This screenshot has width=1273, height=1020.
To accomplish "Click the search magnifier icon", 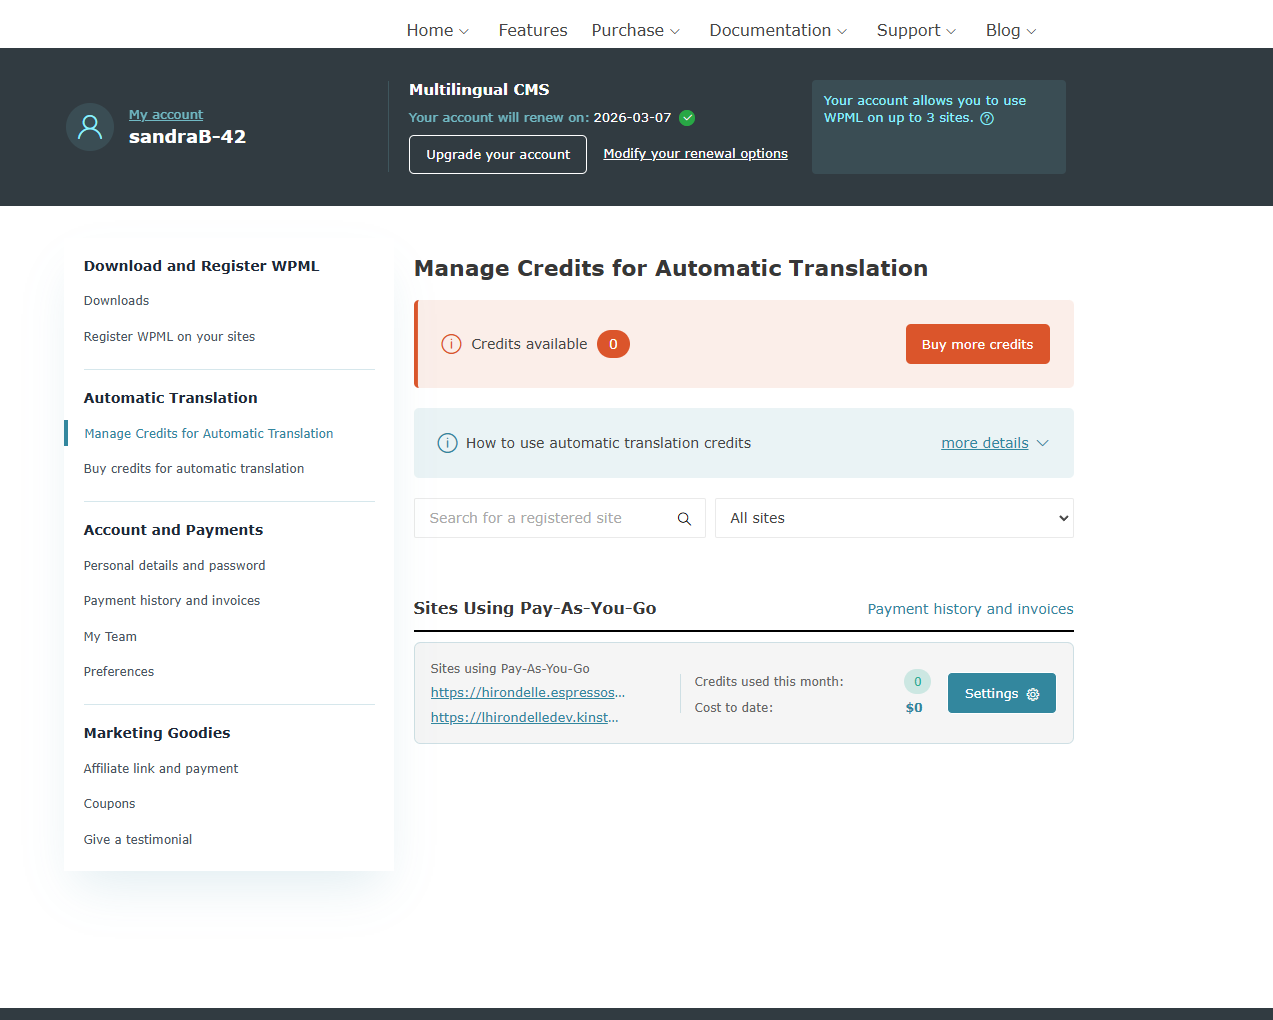I will point(684,518).
